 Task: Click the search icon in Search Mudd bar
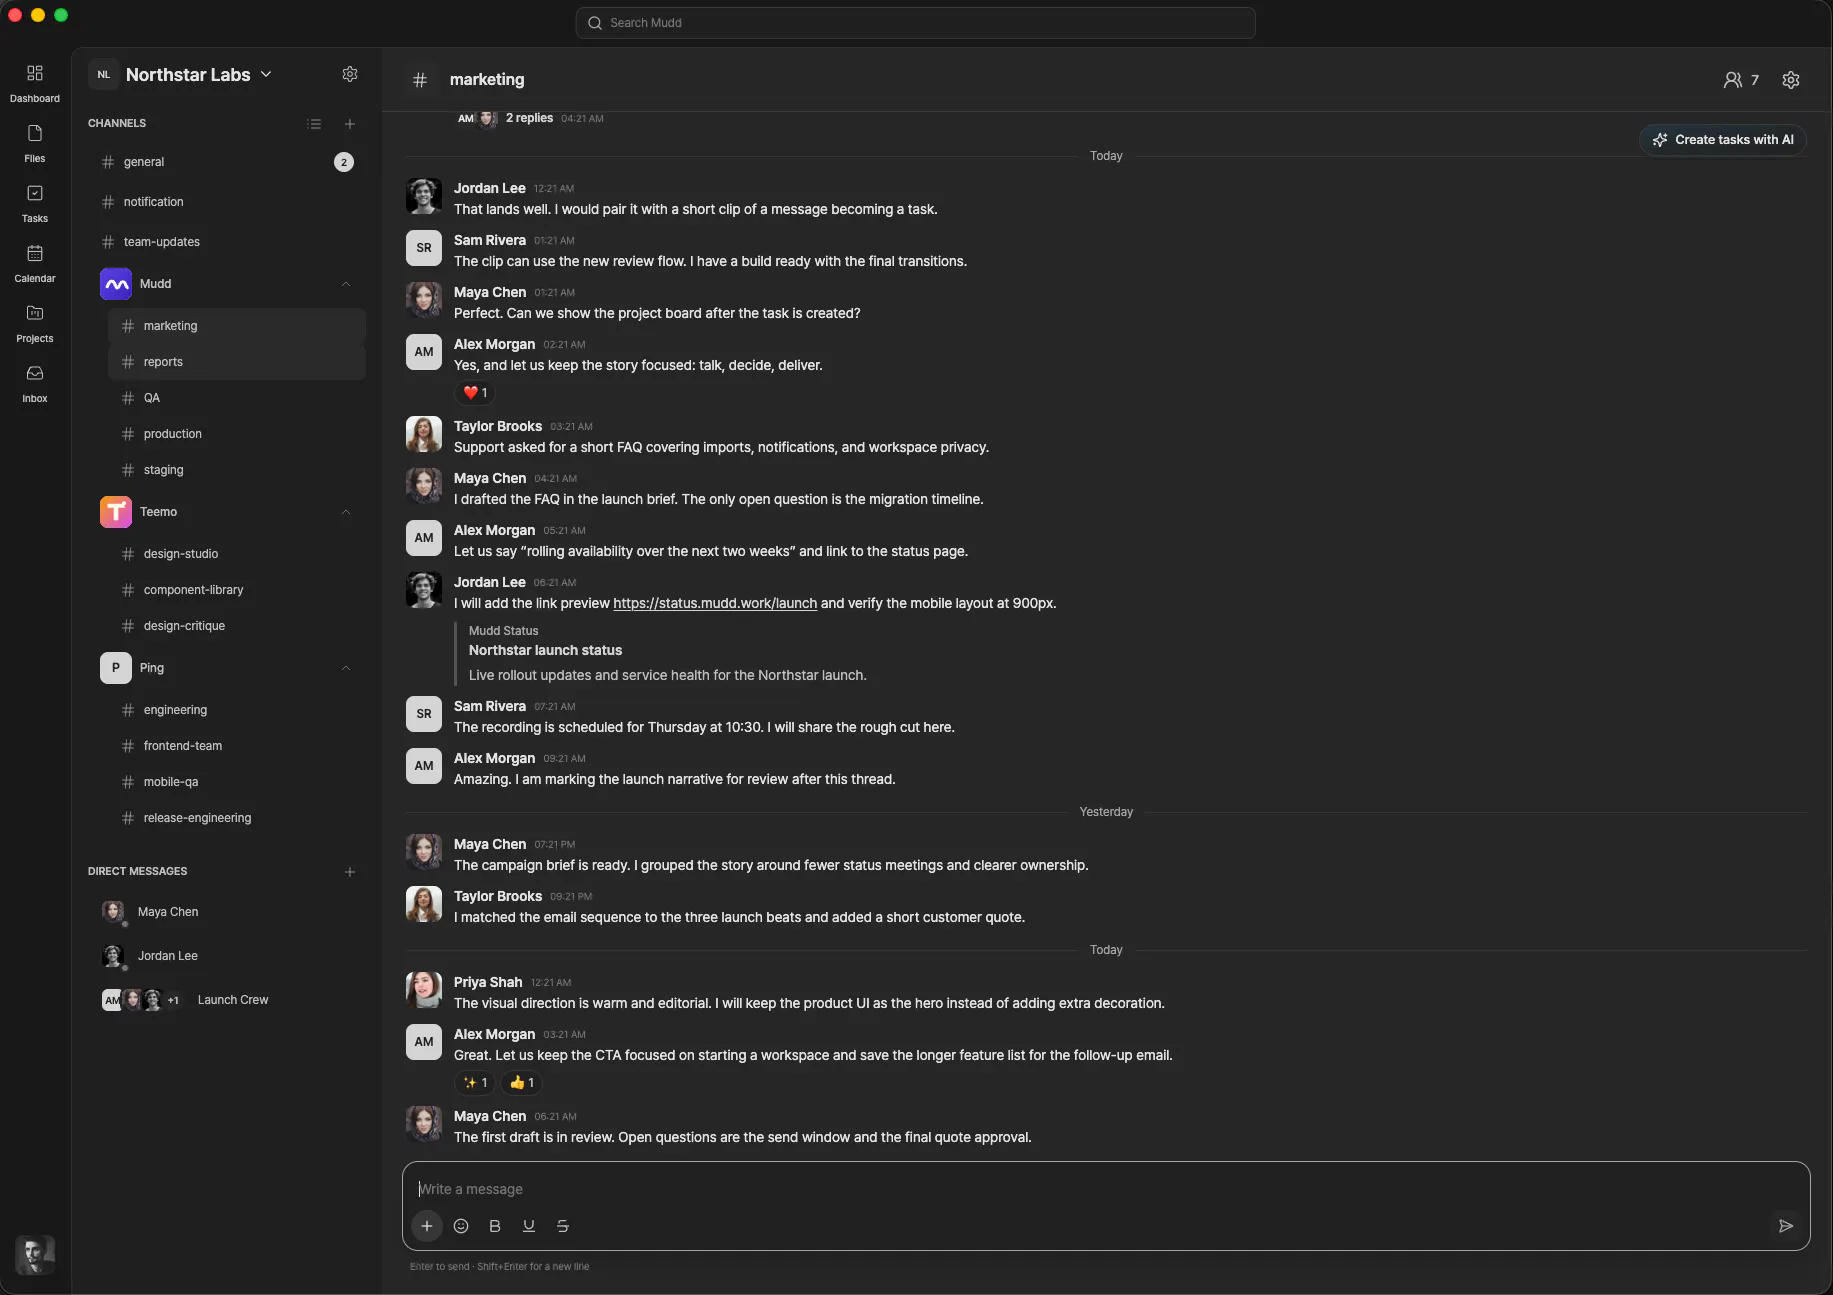coord(595,23)
